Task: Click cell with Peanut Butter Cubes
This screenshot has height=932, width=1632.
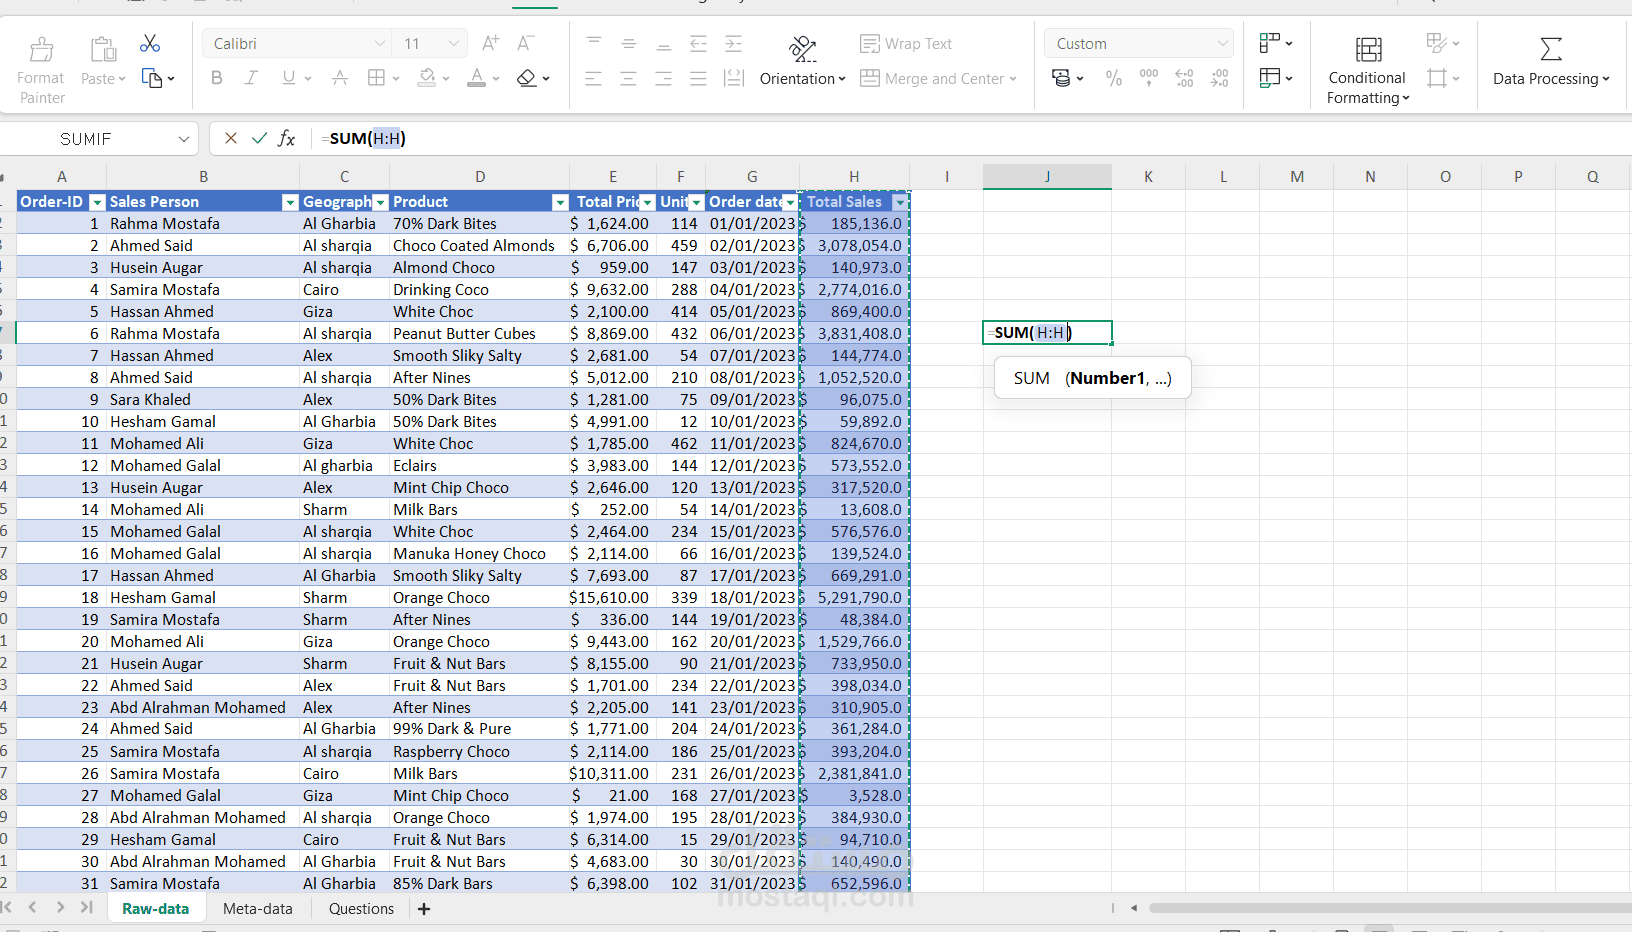Action: [x=480, y=333]
